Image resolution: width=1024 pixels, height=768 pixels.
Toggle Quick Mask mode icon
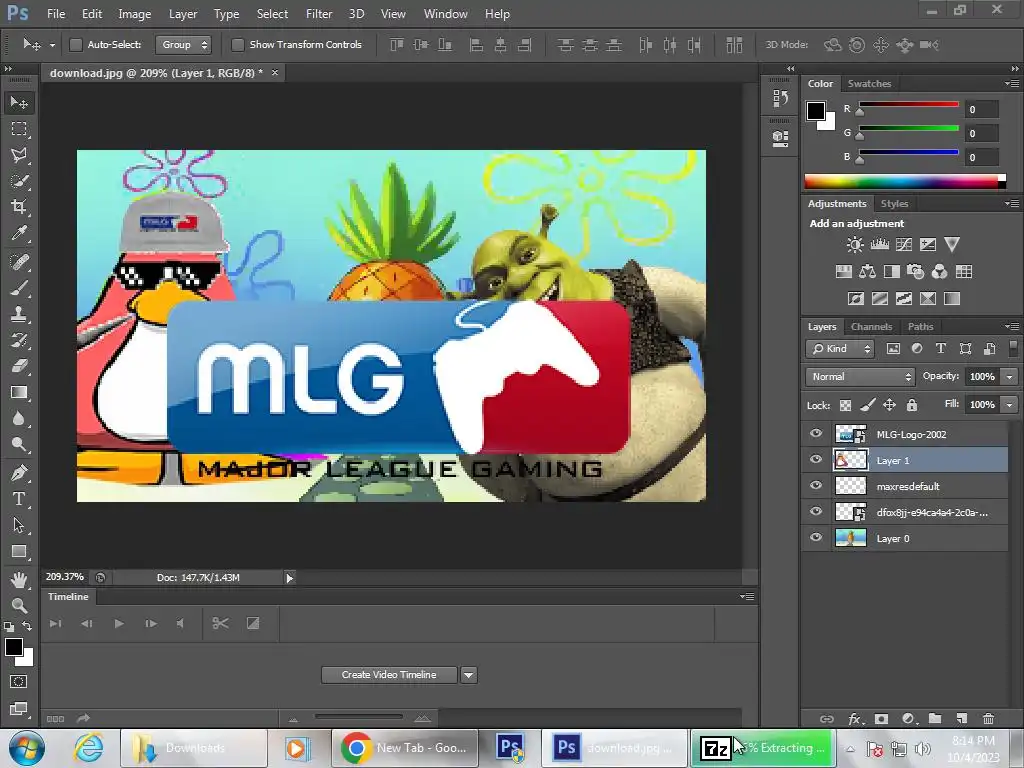(18, 682)
